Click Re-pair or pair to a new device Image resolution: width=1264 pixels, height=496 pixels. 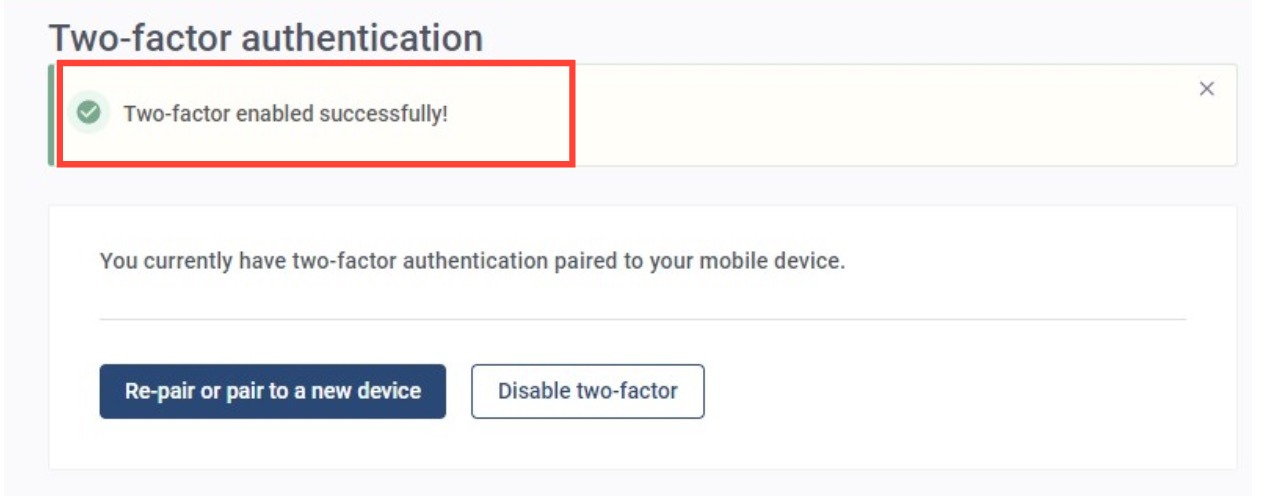coord(273,391)
